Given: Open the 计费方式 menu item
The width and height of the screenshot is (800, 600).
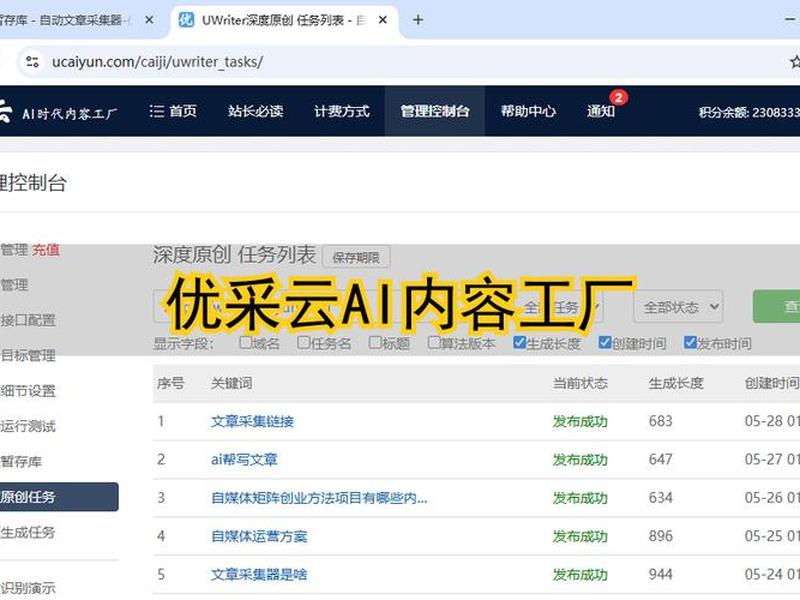Looking at the screenshot, I should point(342,111).
